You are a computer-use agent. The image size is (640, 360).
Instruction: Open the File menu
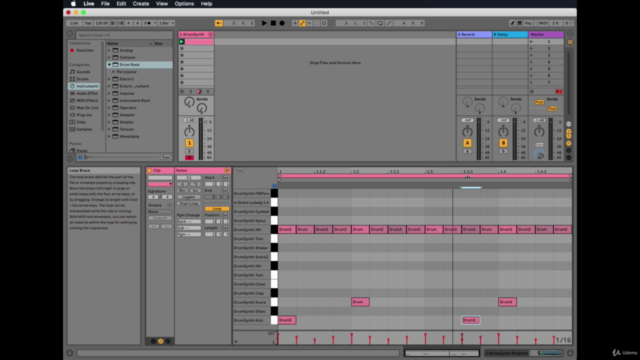(x=105, y=4)
